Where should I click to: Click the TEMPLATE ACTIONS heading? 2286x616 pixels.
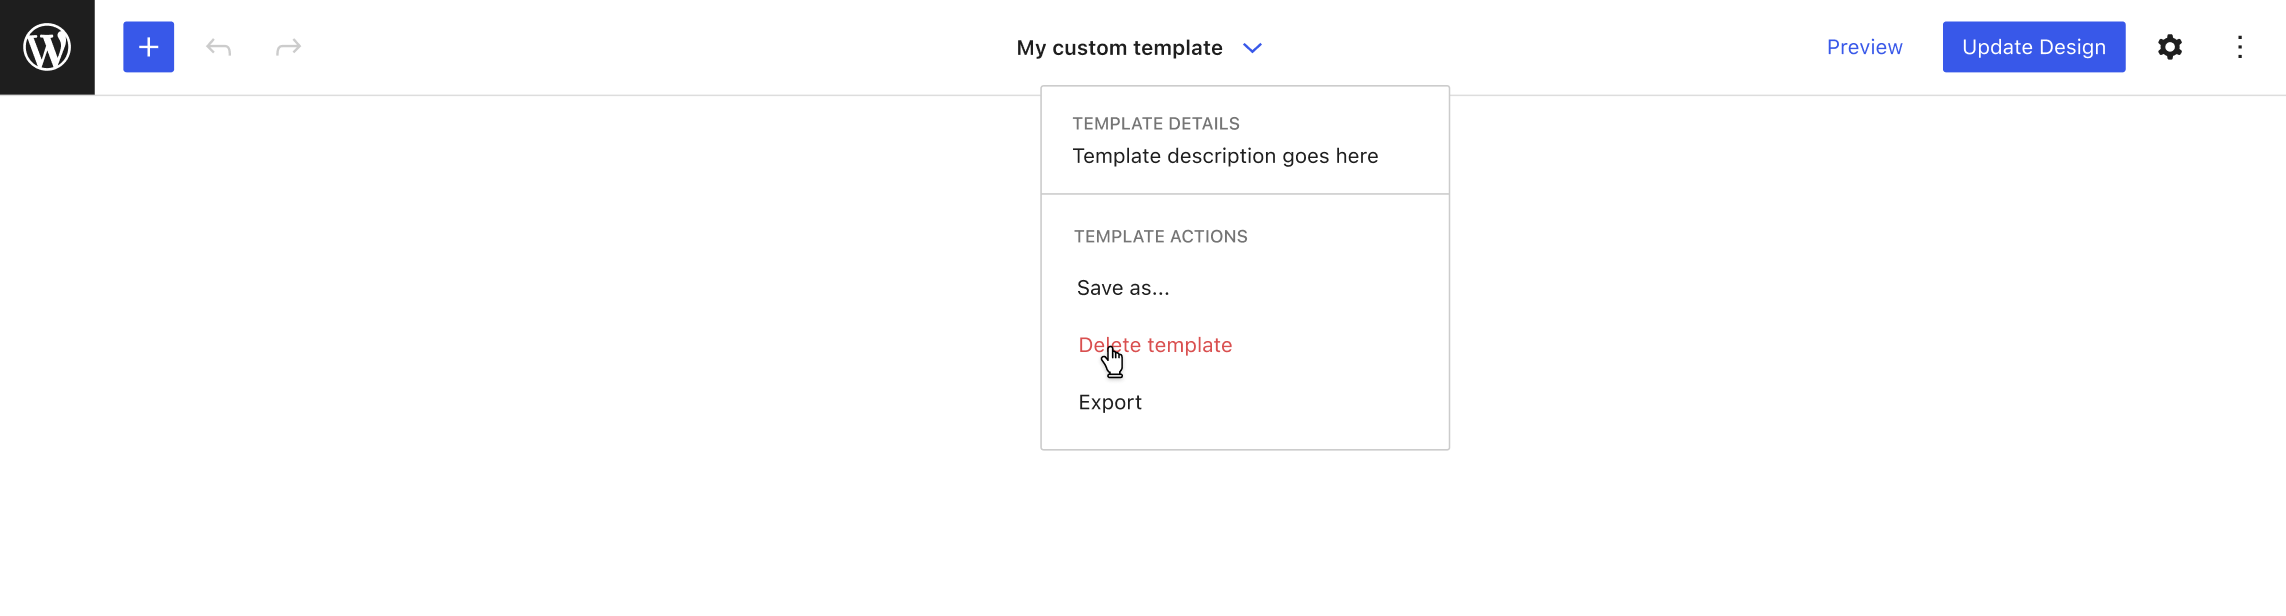click(1161, 237)
